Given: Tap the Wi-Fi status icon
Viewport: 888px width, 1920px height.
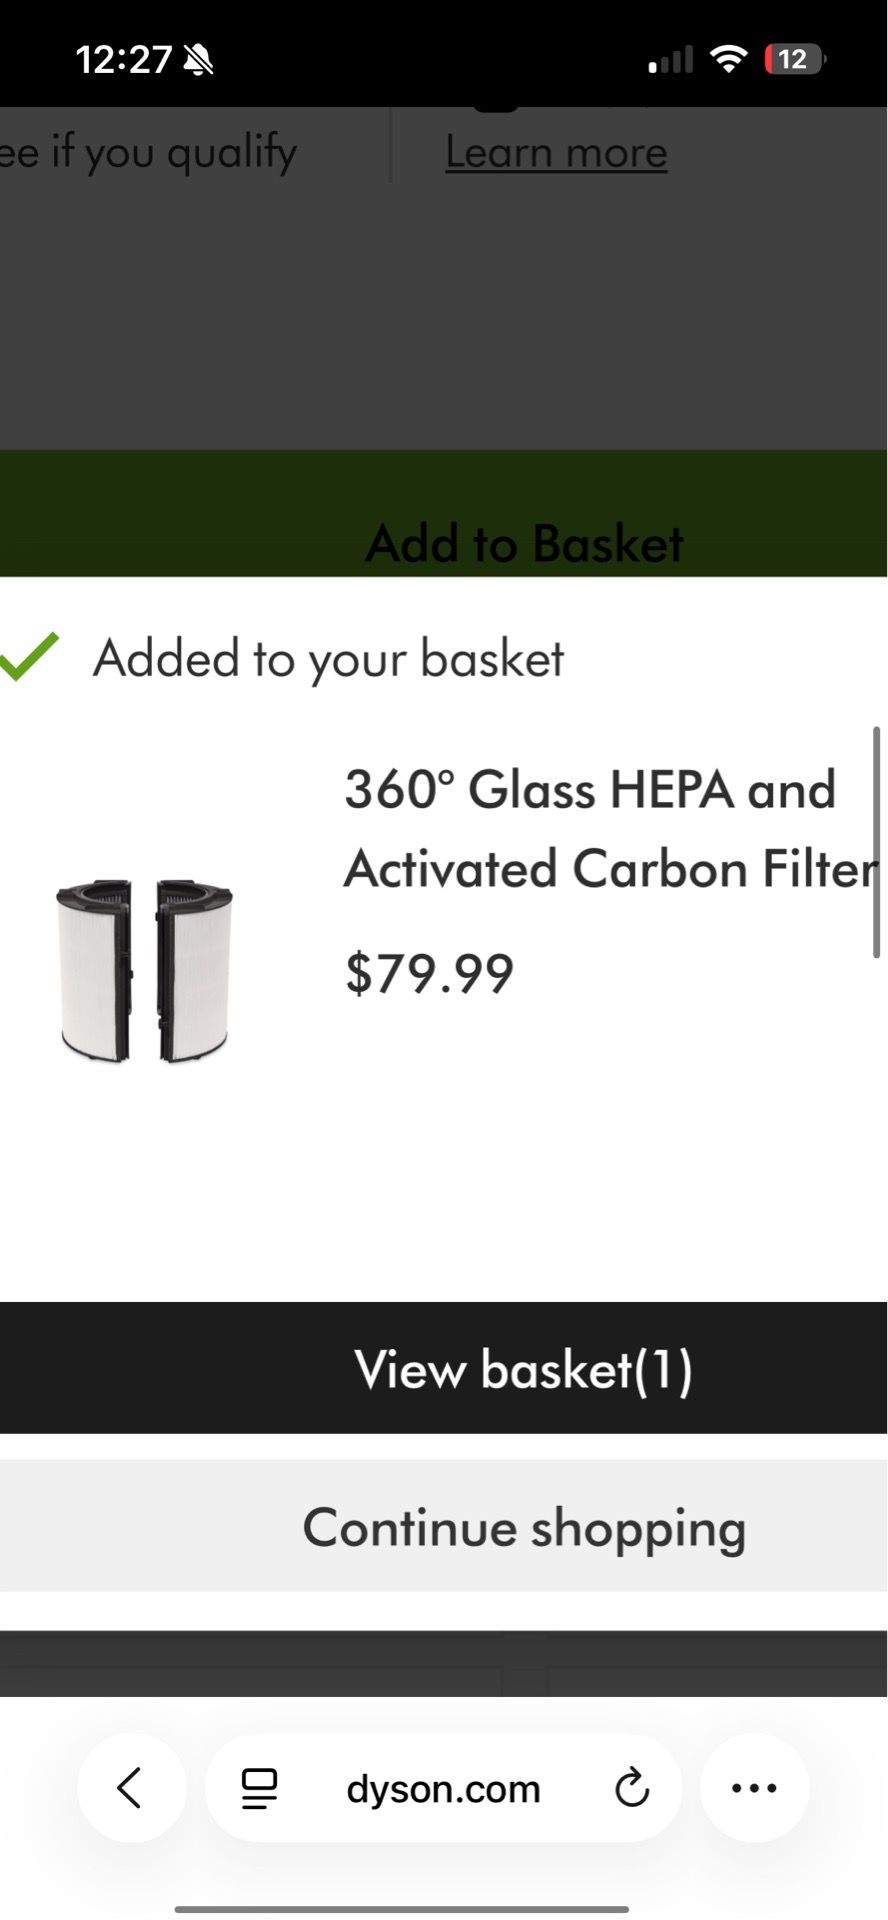Looking at the screenshot, I should [729, 59].
